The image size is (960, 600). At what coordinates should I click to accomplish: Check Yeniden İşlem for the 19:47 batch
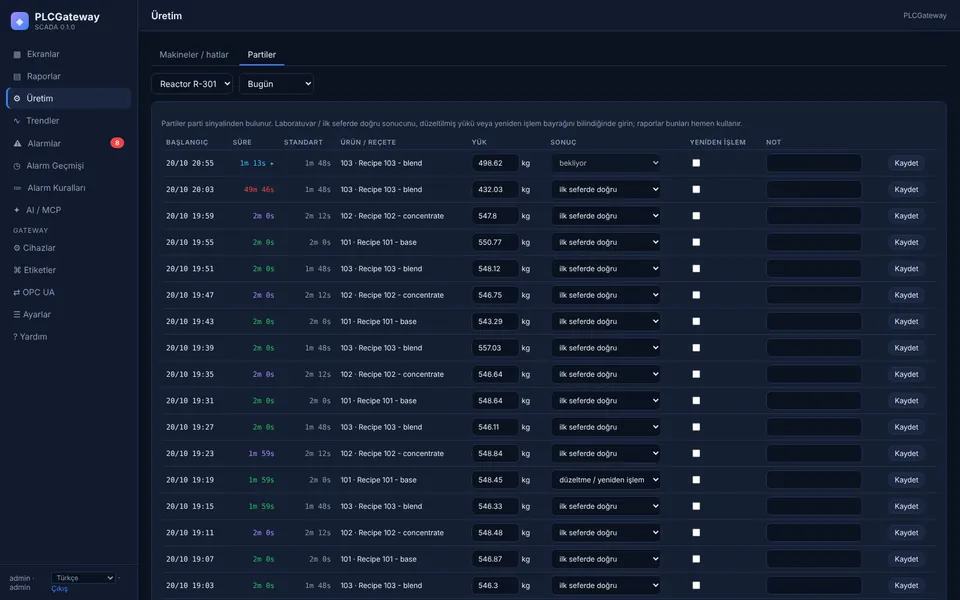696,295
